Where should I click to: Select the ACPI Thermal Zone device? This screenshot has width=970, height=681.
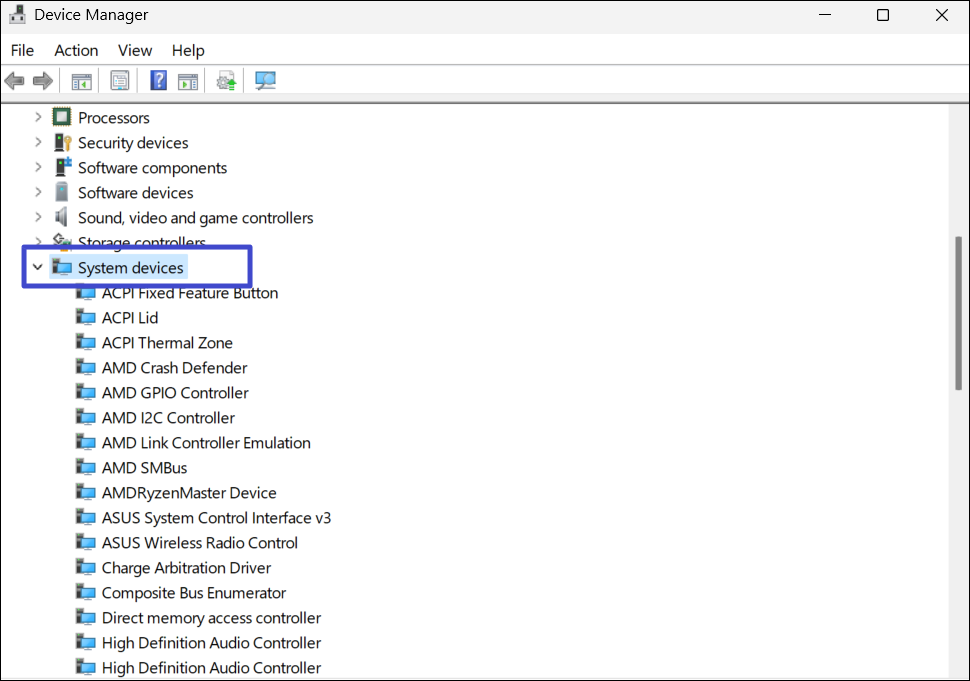click(167, 343)
